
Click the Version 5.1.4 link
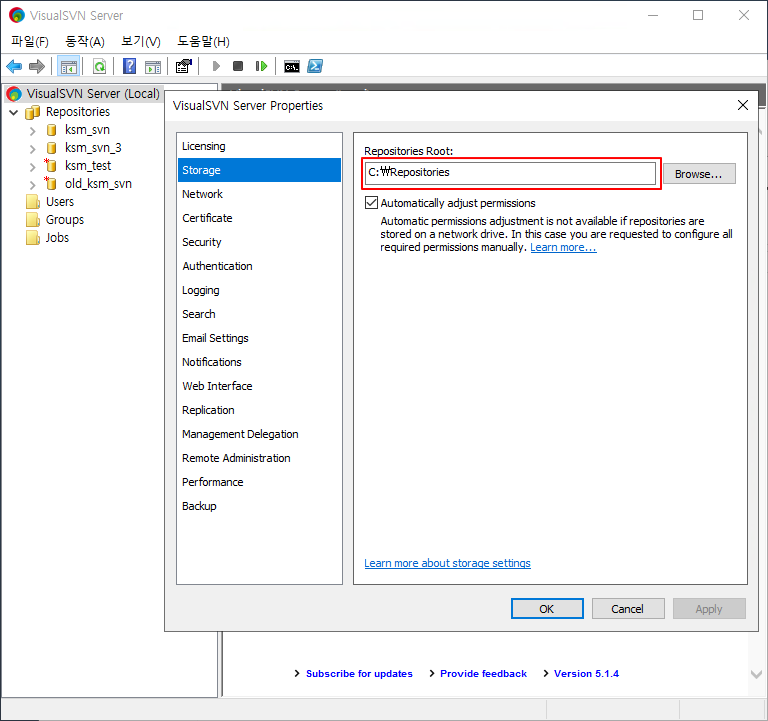coord(586,673)
